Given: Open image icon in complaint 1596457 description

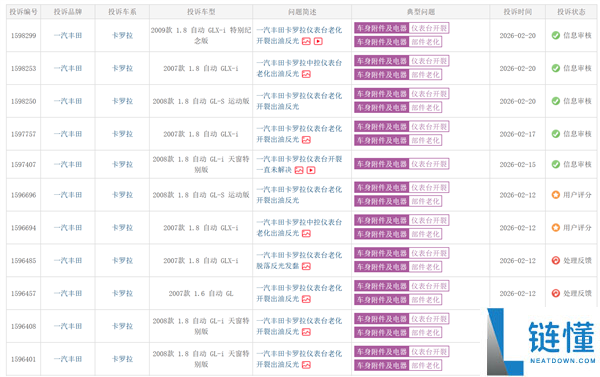Looking at the screenshot, I should tap(307, 299).
